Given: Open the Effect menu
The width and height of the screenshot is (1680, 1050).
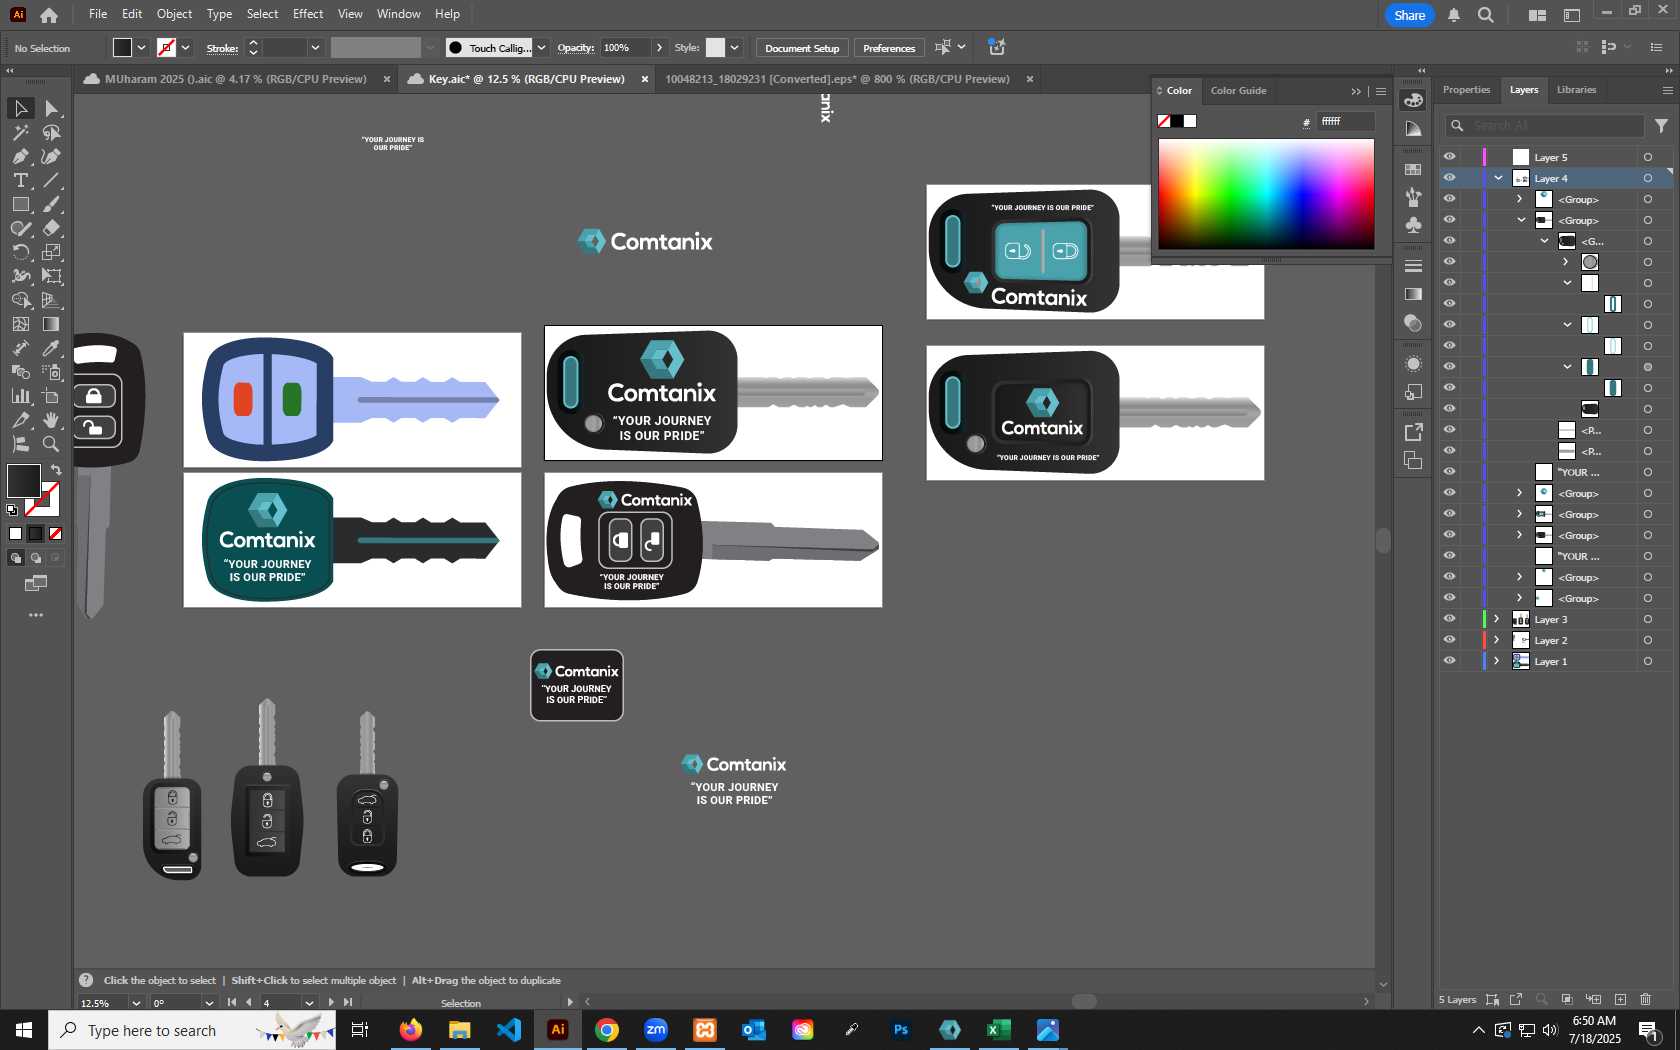Looking at the screenshot, I should pos(308,14).
